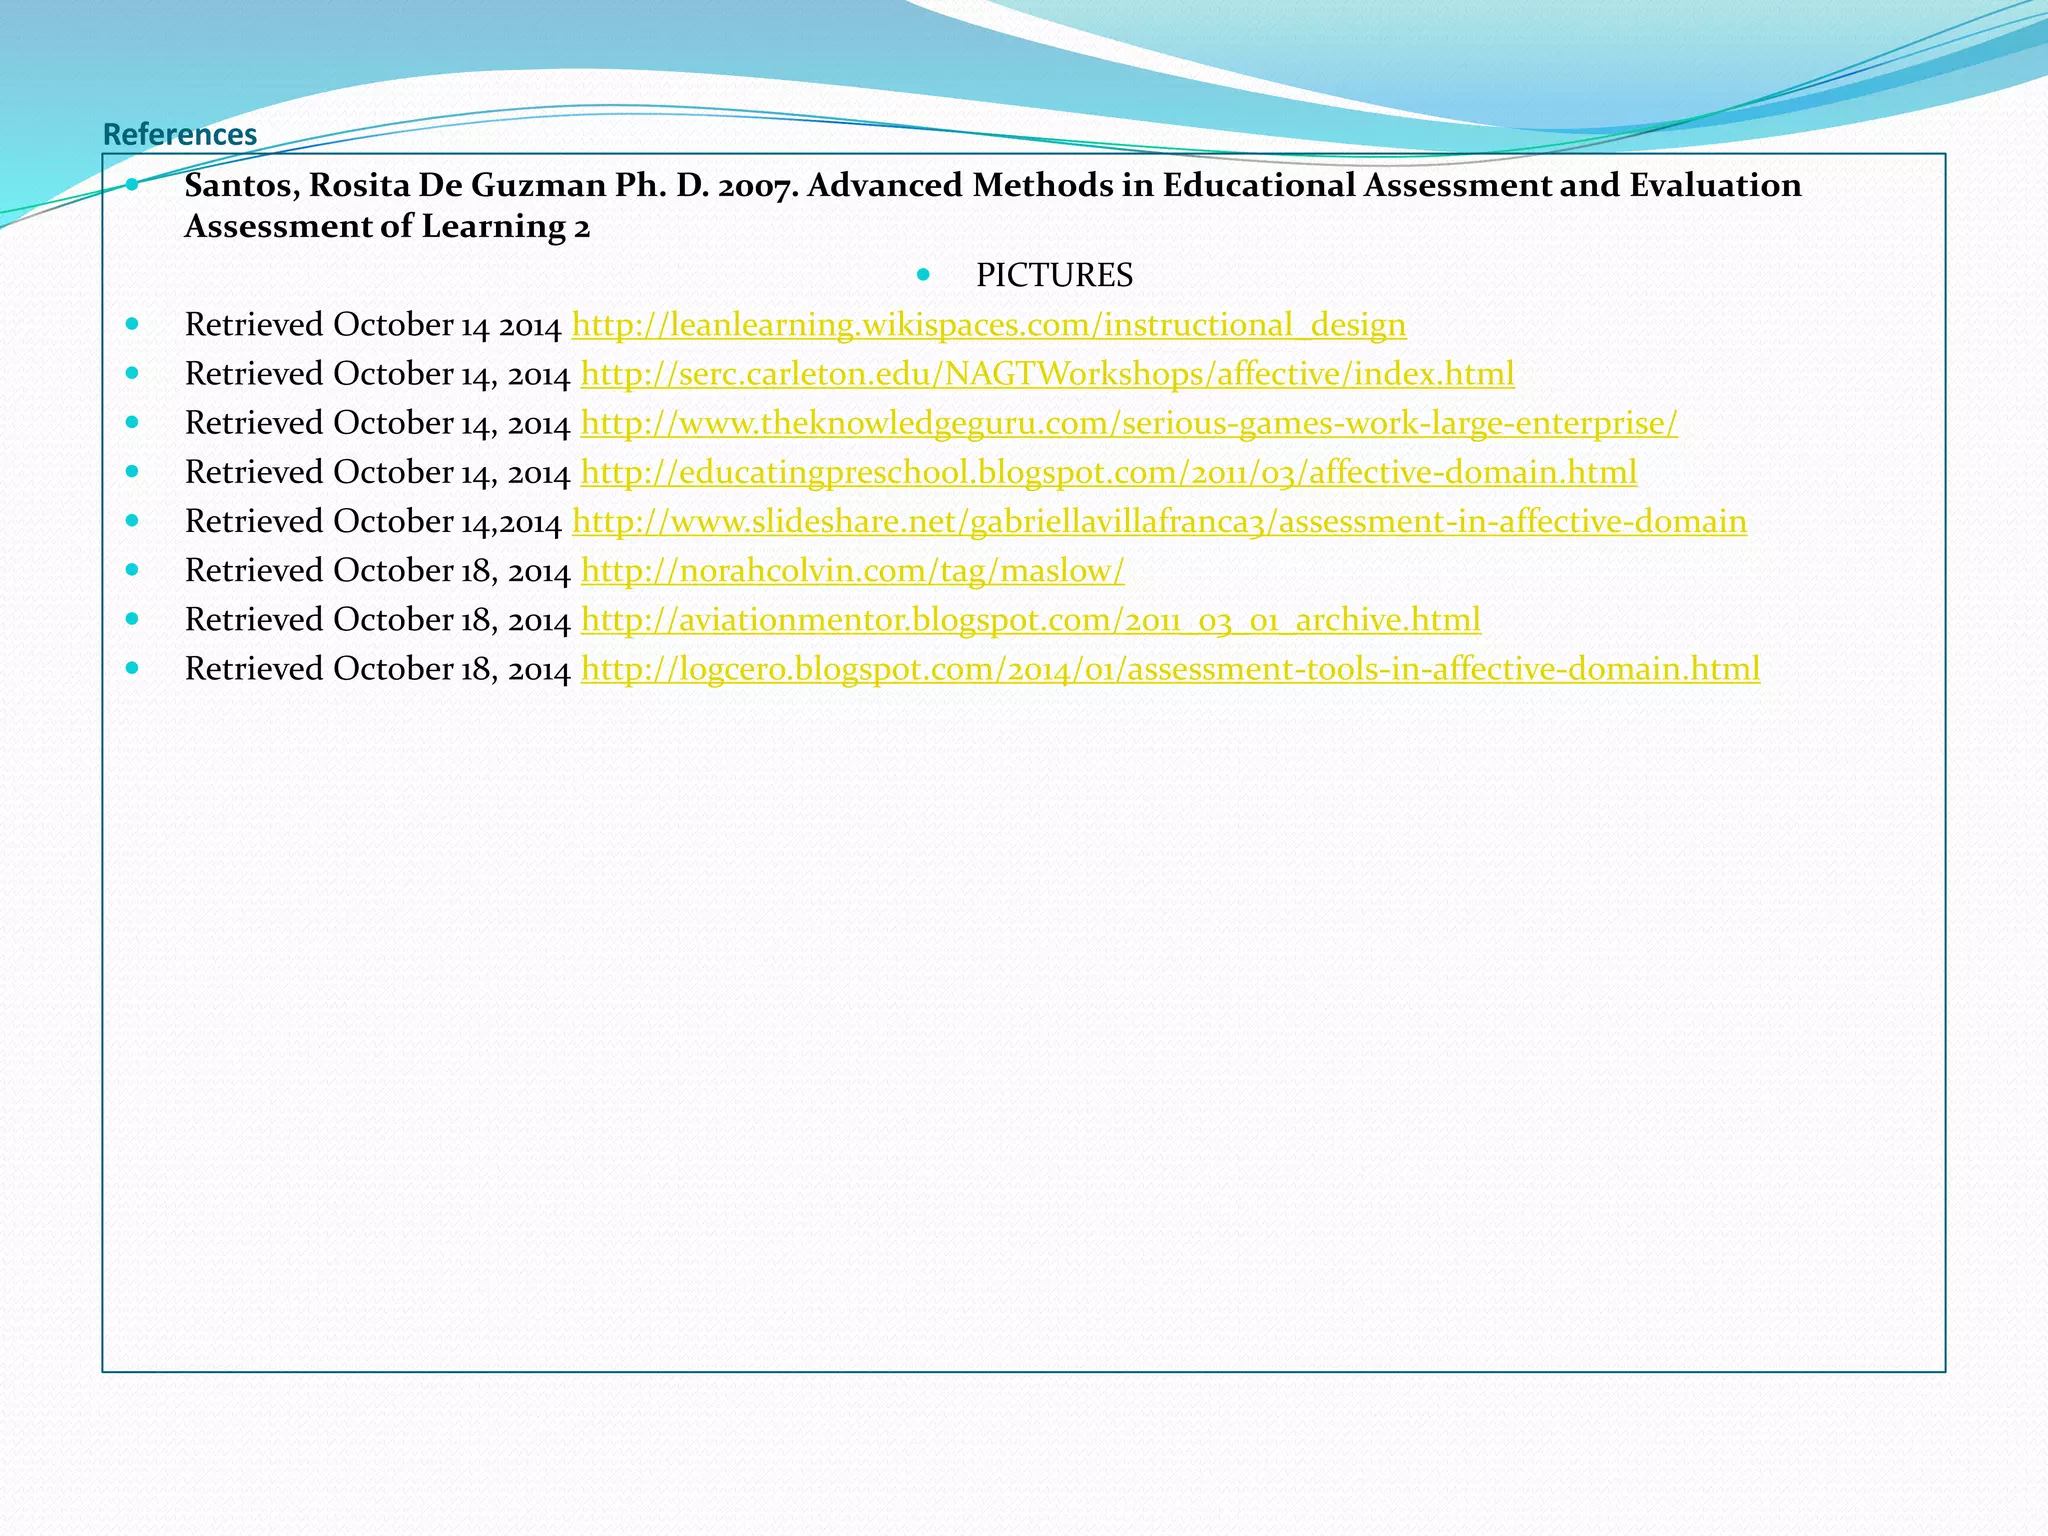Click the Assessment of Learning 2 text line
The width and height of the screenshot is (2048, 1536).
pyautogui.click(x=387, y=227)
